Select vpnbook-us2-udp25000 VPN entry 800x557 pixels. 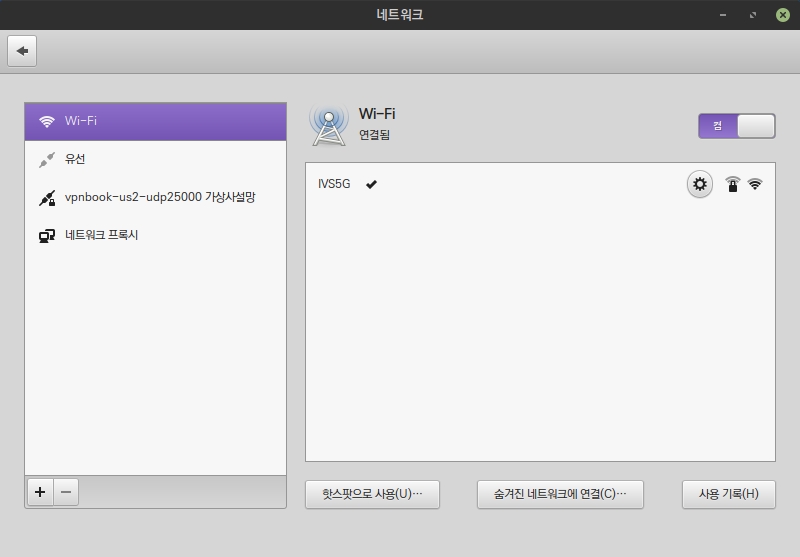click(x=160, y=198)
